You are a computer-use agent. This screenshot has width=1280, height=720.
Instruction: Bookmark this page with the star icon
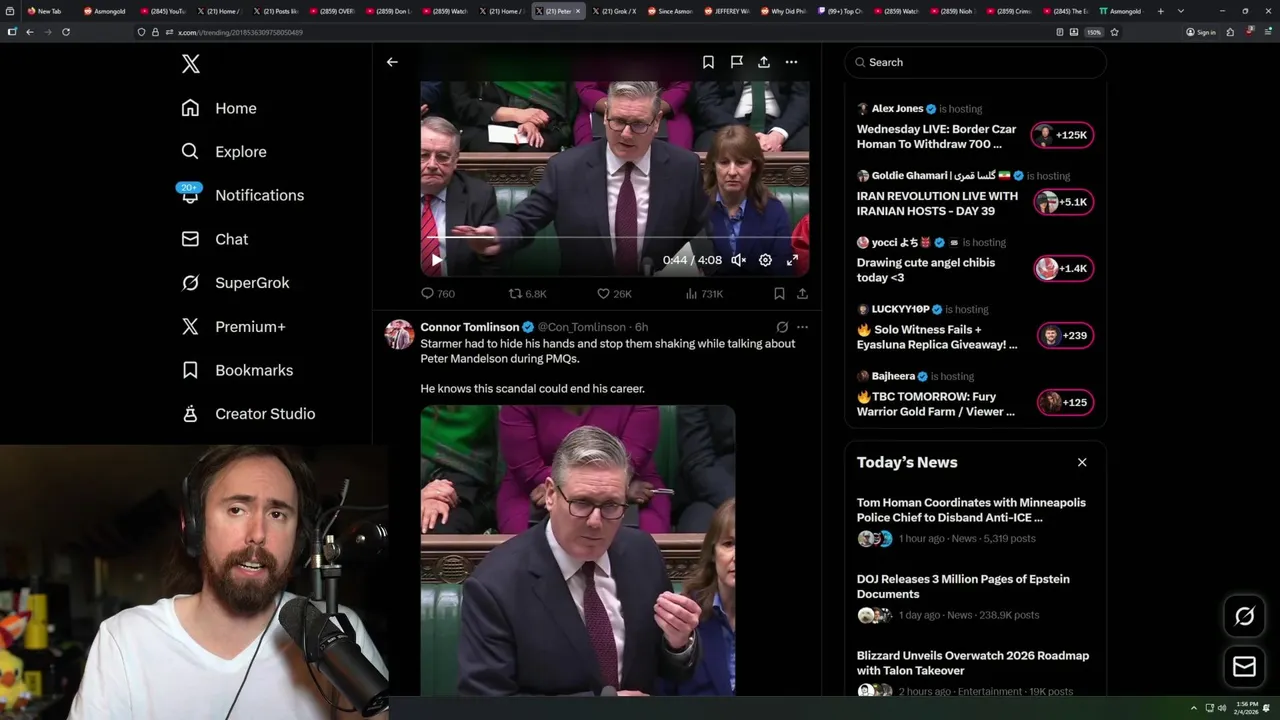pos(1114,32)
